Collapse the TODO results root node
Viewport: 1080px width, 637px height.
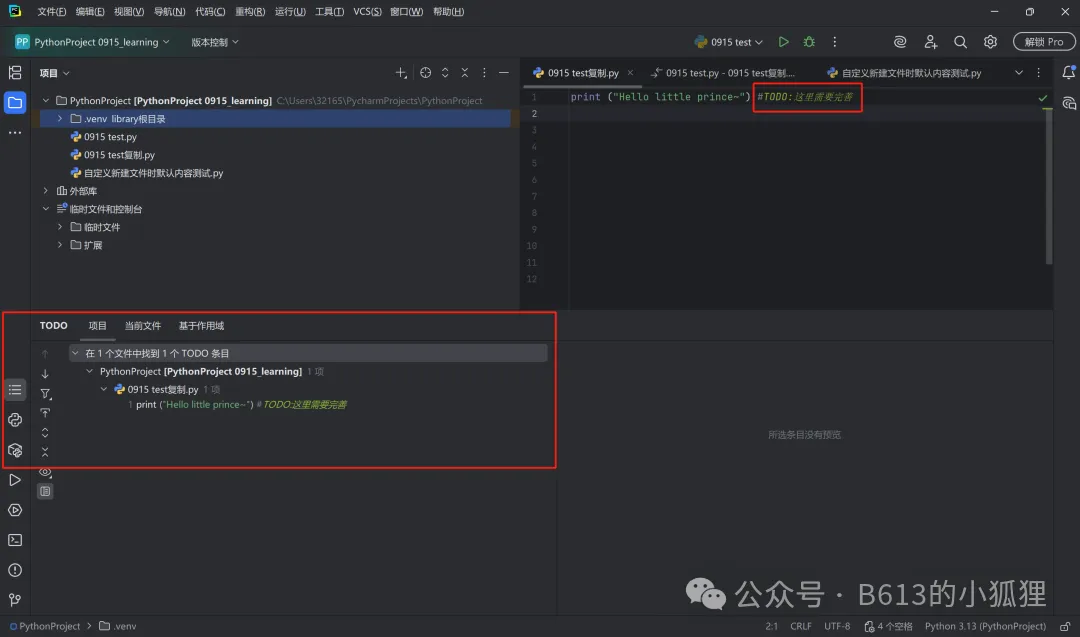coord(75,353)
